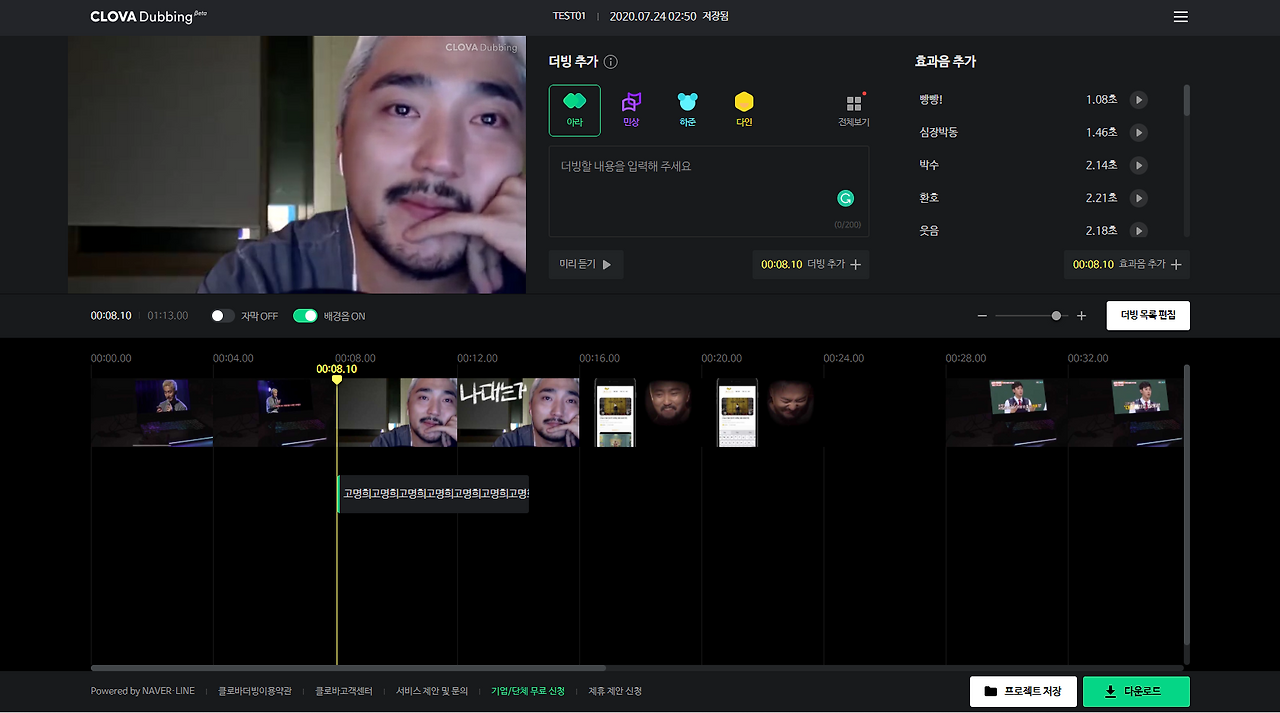Viewport: 1280px width, 713px height.
Task: Play the 박수 sound effect
Action: tap(1138, 166)
